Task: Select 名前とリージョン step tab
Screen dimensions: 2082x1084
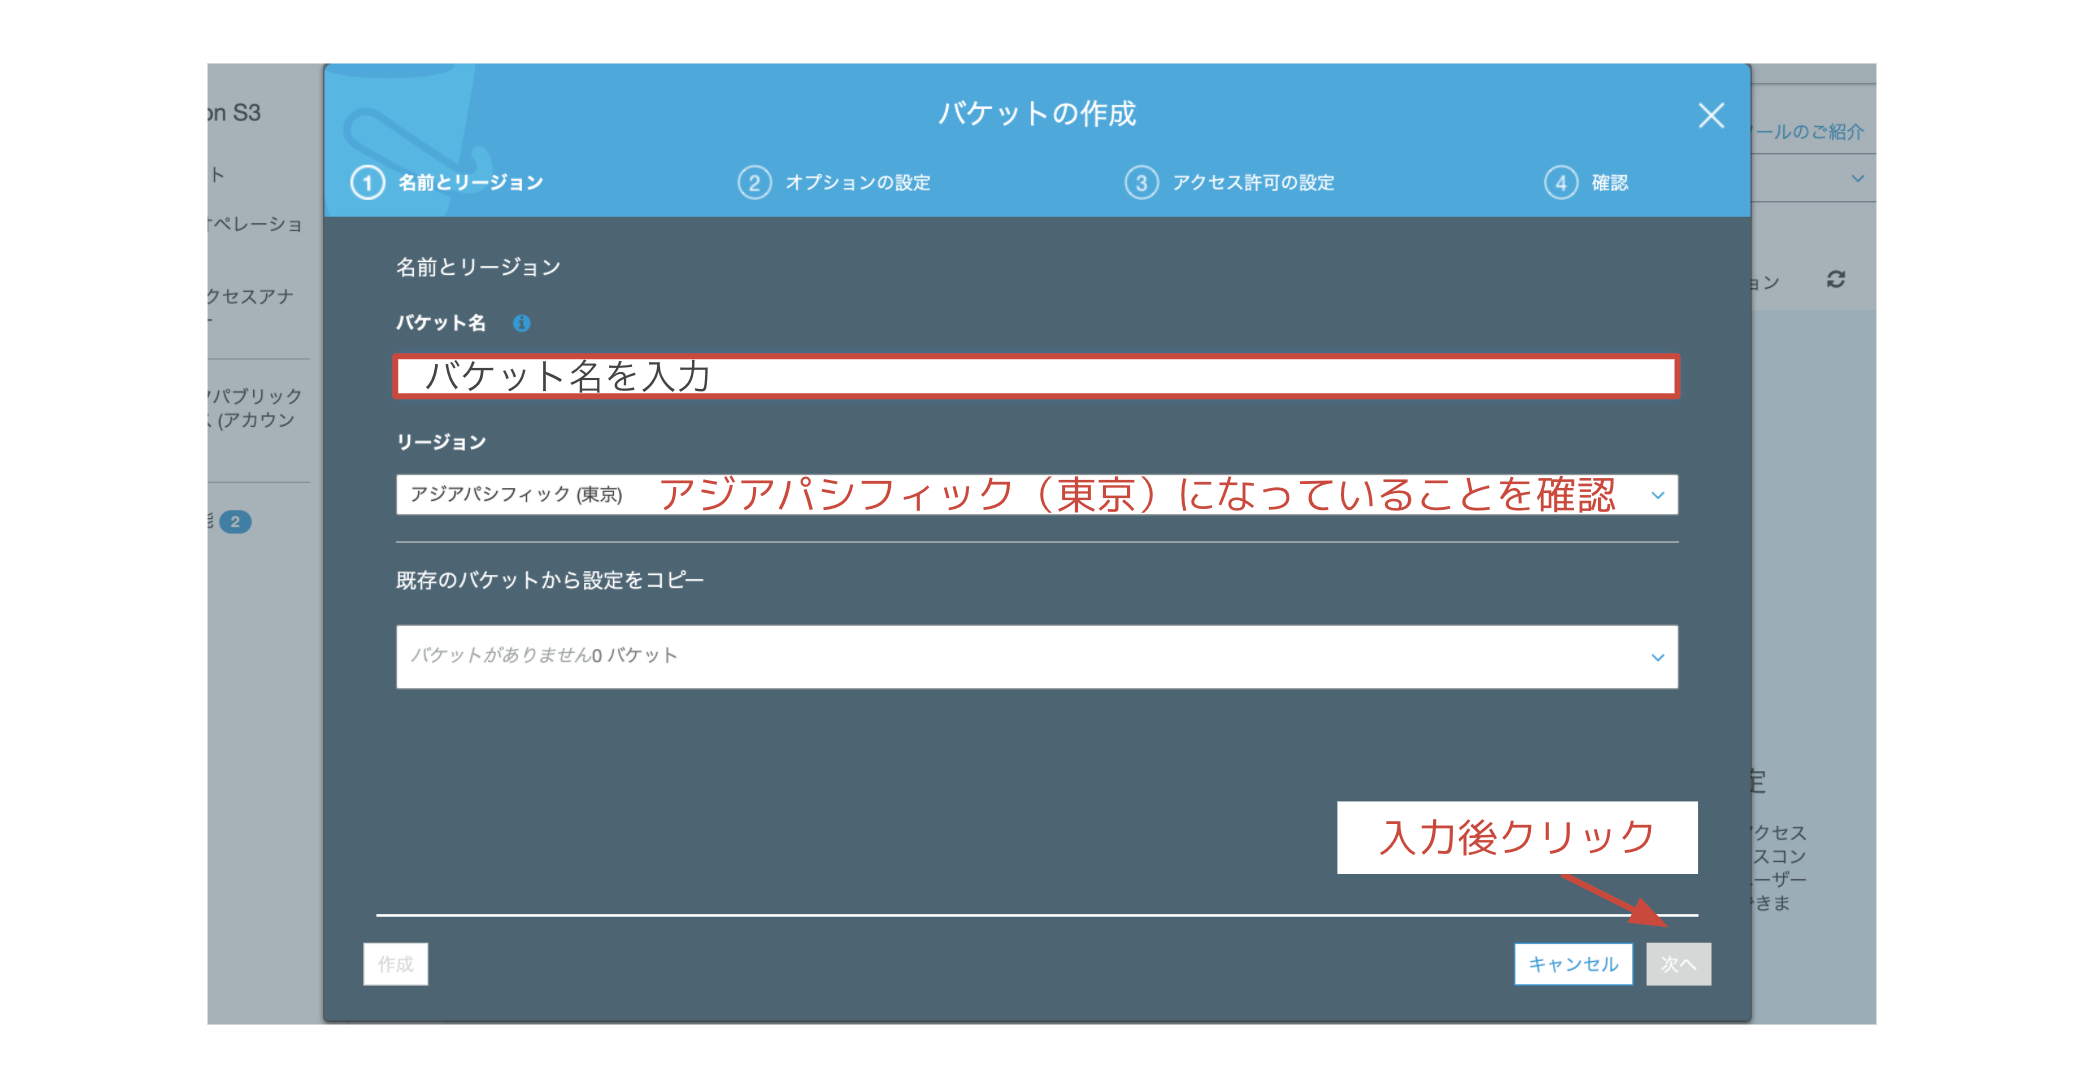Action: [470, 183]
